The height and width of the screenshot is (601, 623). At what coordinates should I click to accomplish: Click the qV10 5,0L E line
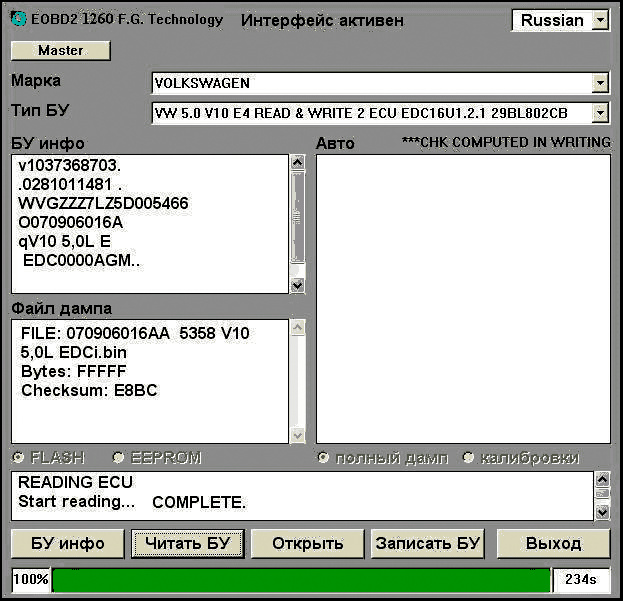pos(65,242)
